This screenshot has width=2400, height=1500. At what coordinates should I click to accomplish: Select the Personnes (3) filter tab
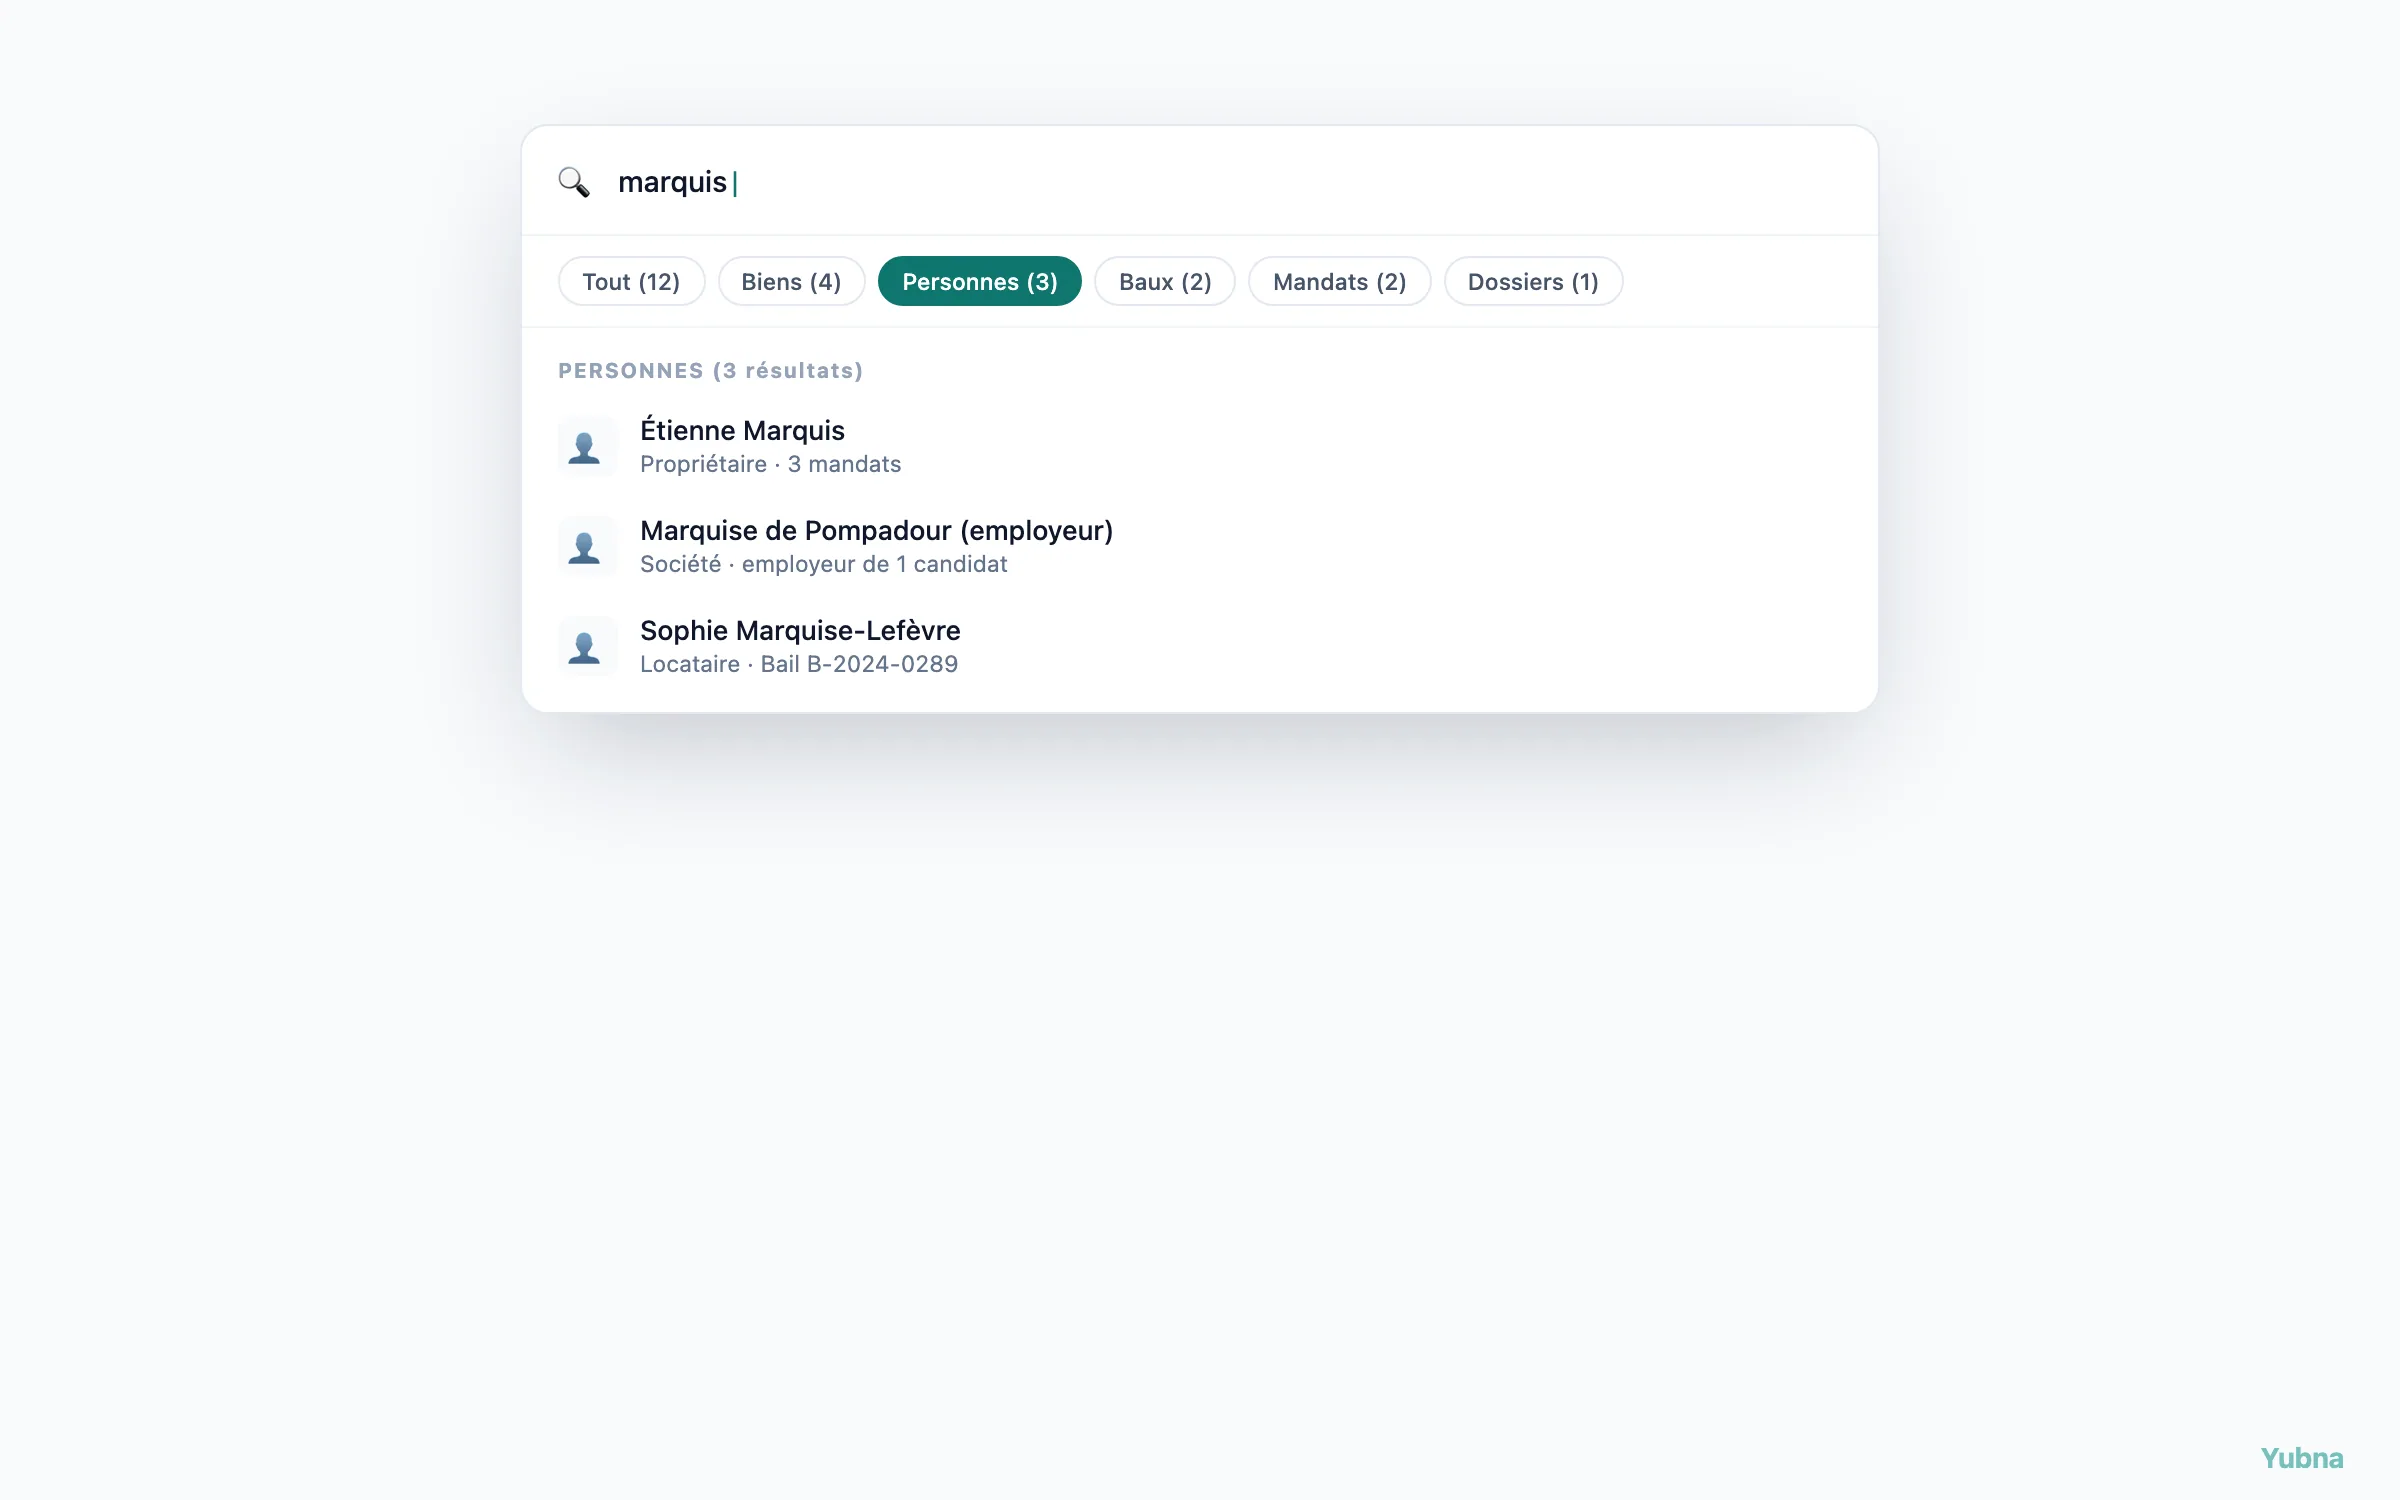pyautogui.click(x=979, y=282)
